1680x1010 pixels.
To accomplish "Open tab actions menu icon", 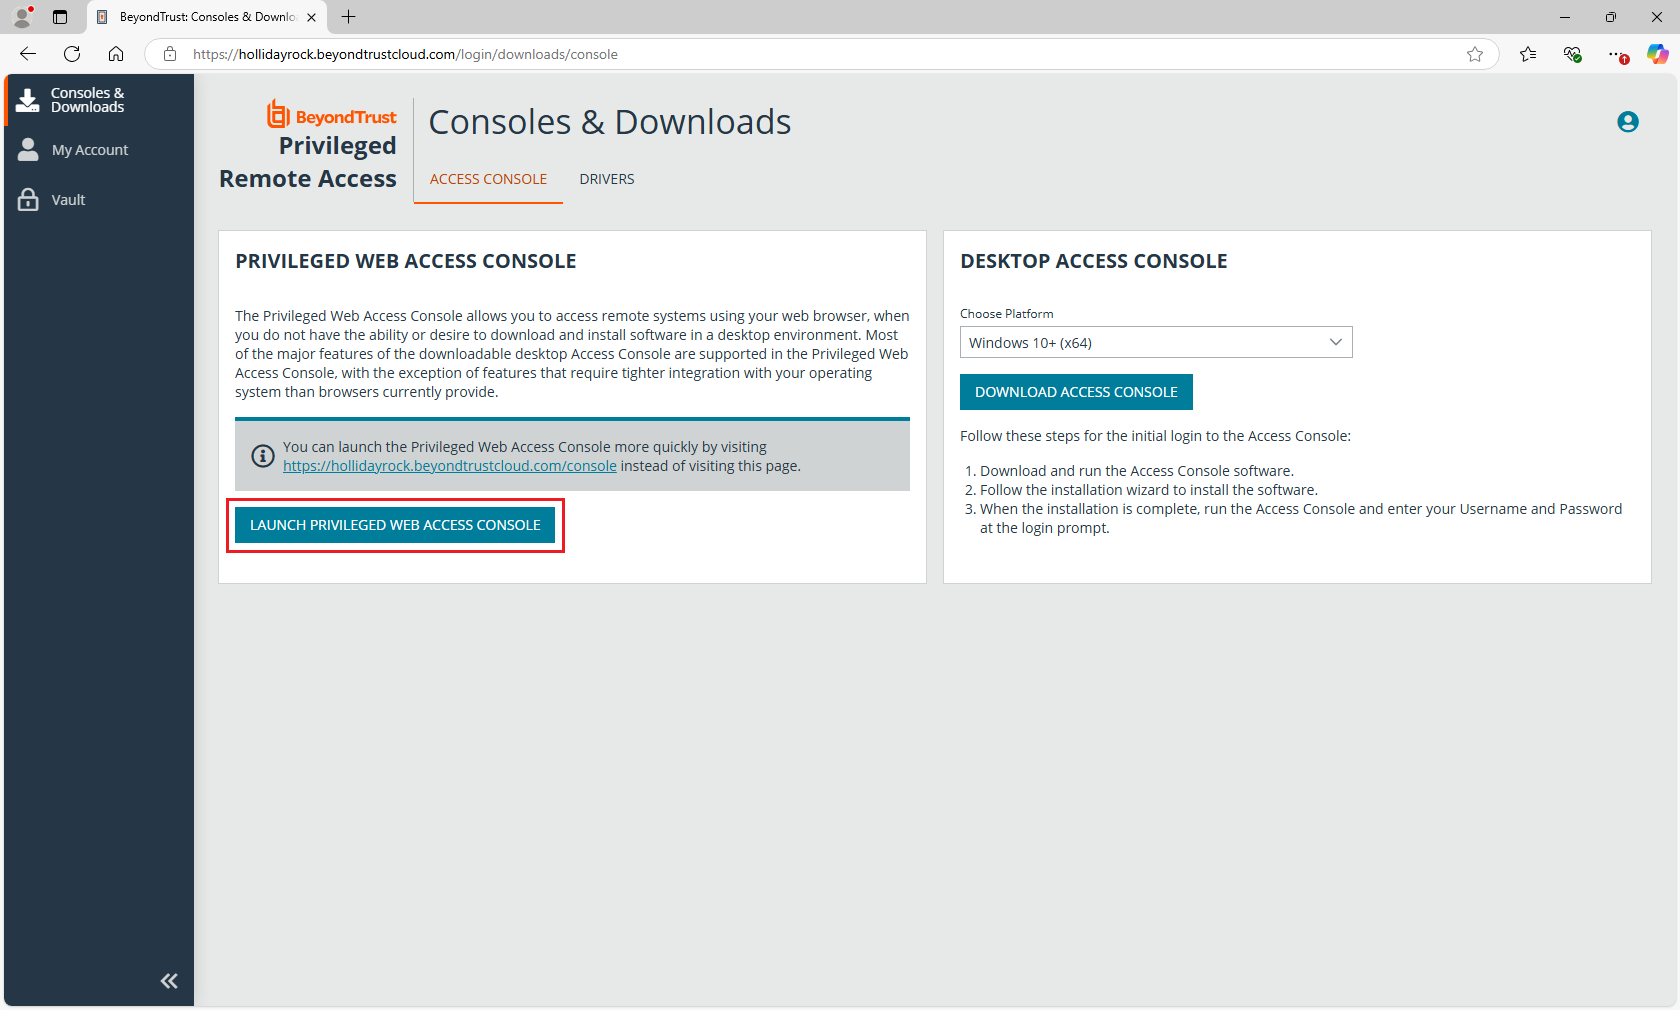I will click(x=60, y=17).
